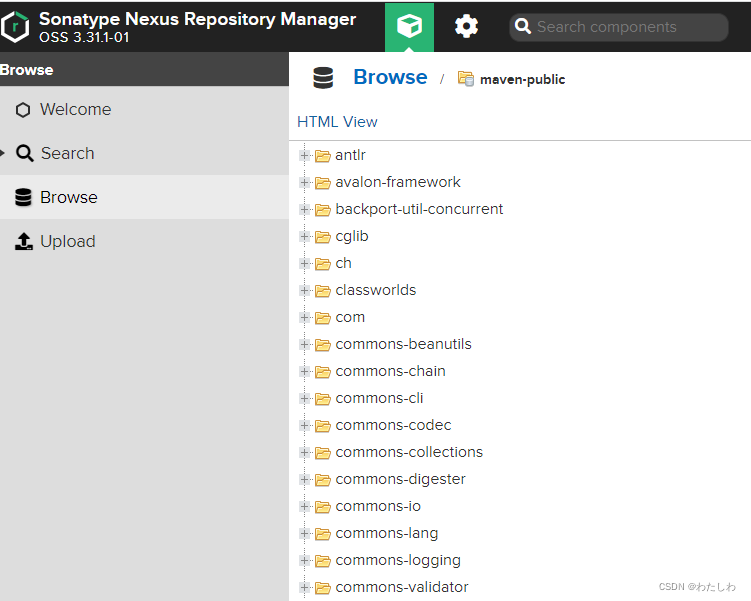
Task: Click the maven-public breadcrumb
Action: pos(523,79)
